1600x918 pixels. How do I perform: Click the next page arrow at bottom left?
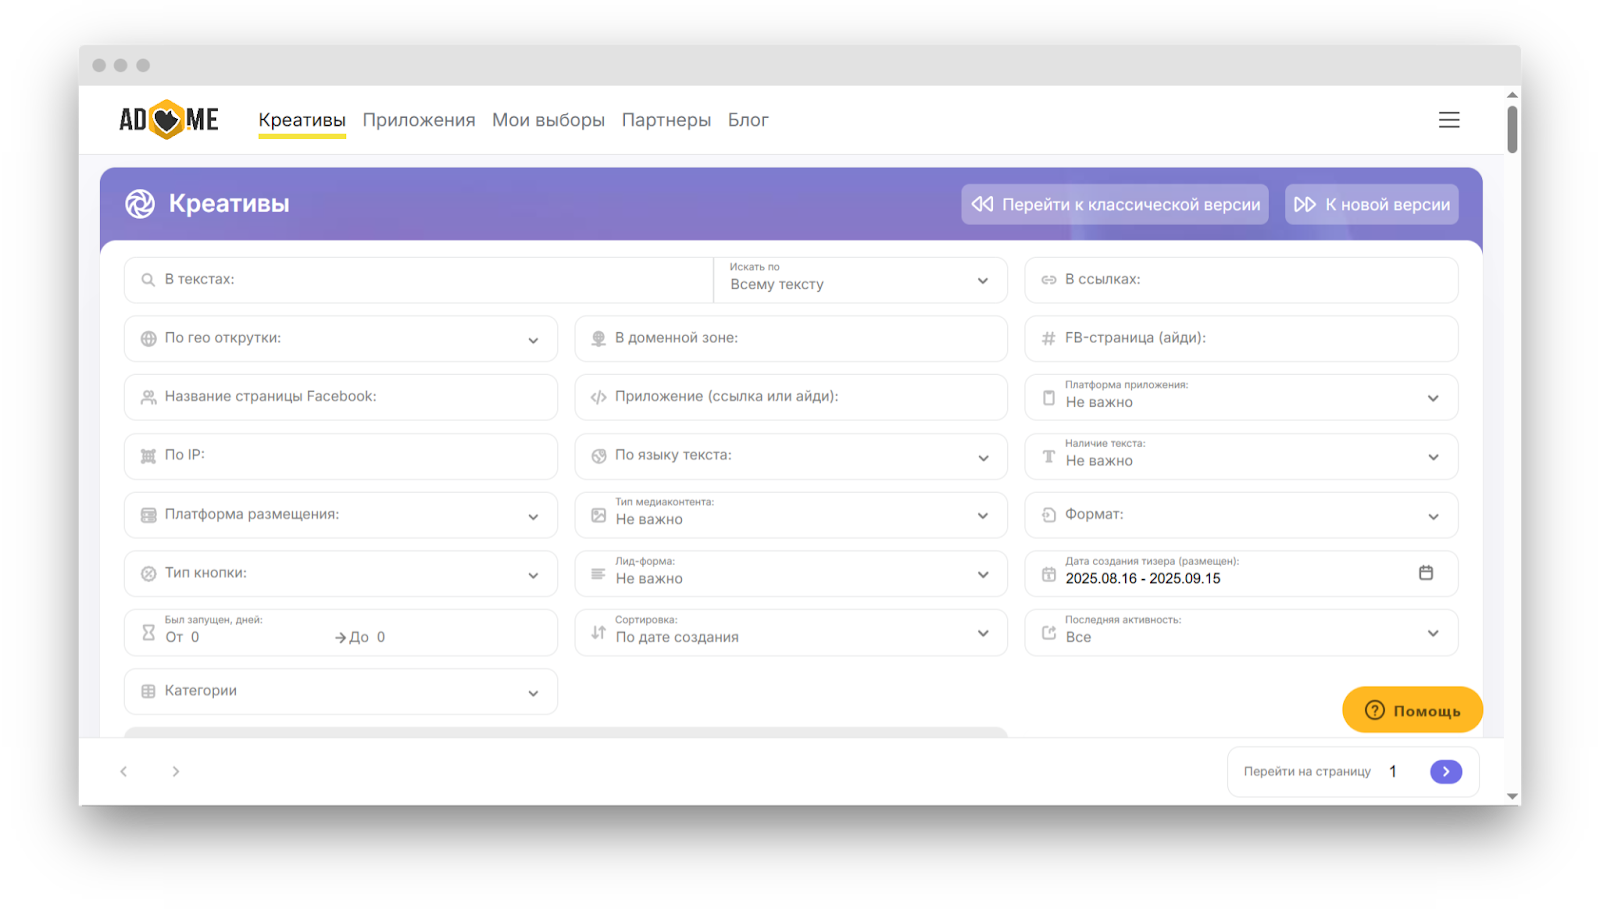coord(176,771)
